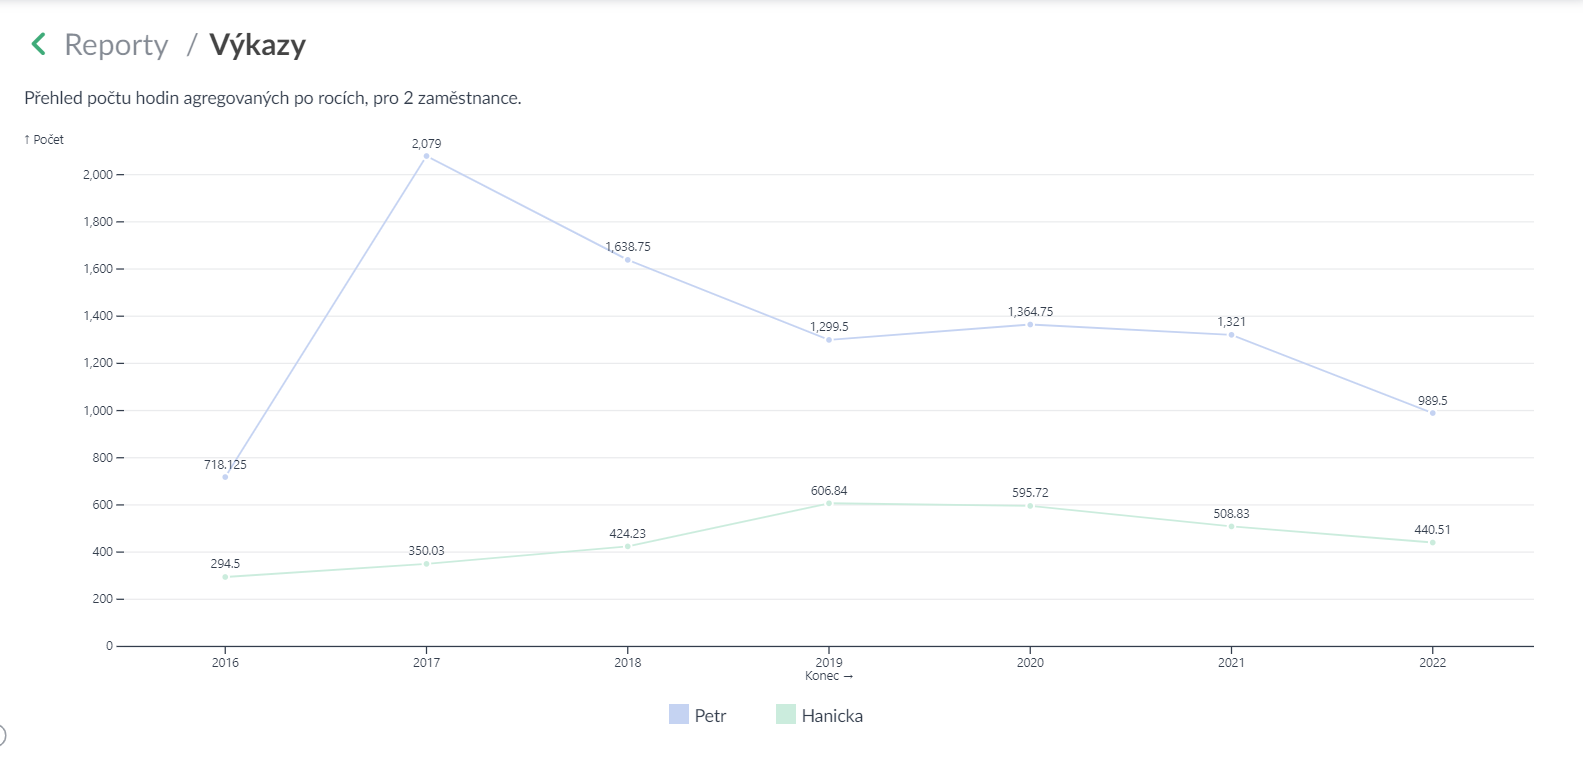Click the green back chevron icon
The height and width of the screenshot is (766, 1583).
(39, 44)
